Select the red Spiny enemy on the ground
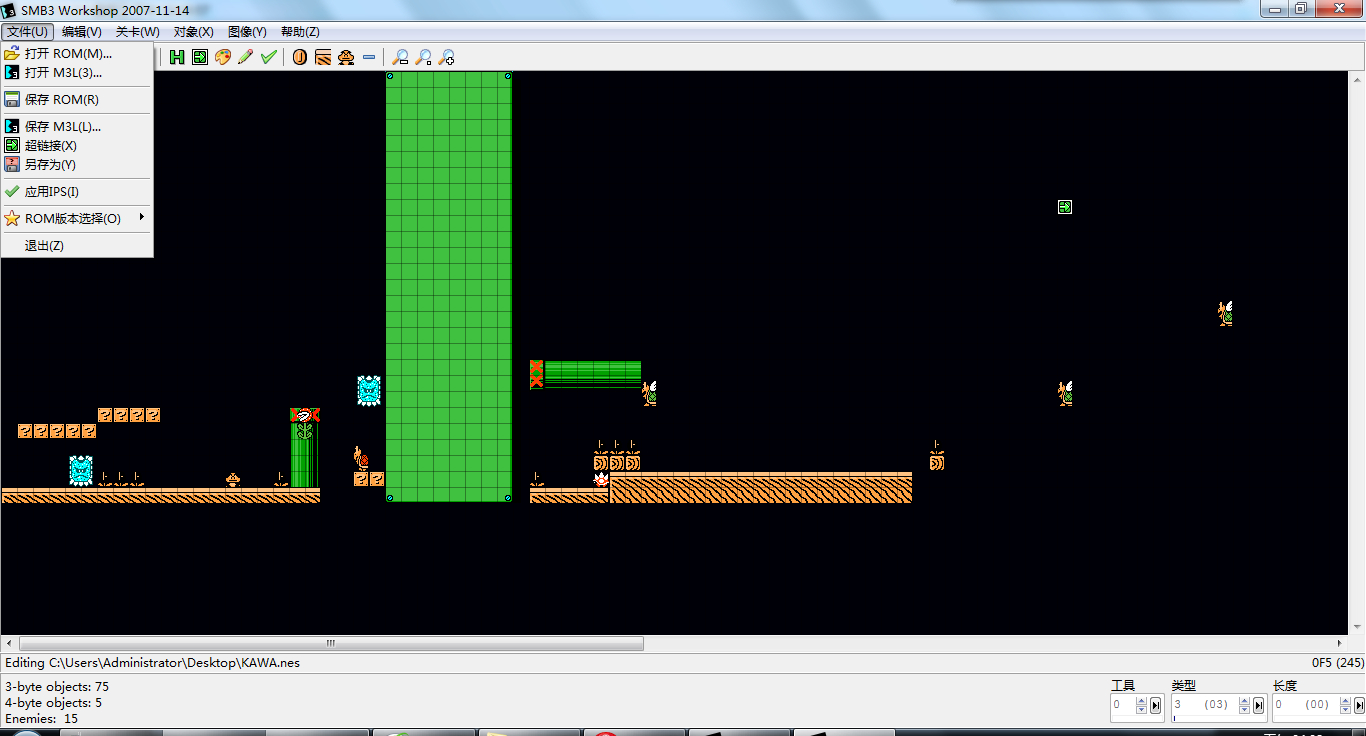Image resolution: width=1366 pixels, height=736 pixels. coord(601,479)
